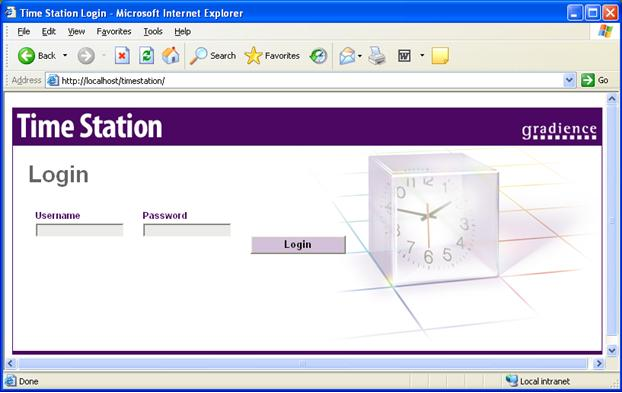Expand the address bar dropdown arrow

(569, 81)
